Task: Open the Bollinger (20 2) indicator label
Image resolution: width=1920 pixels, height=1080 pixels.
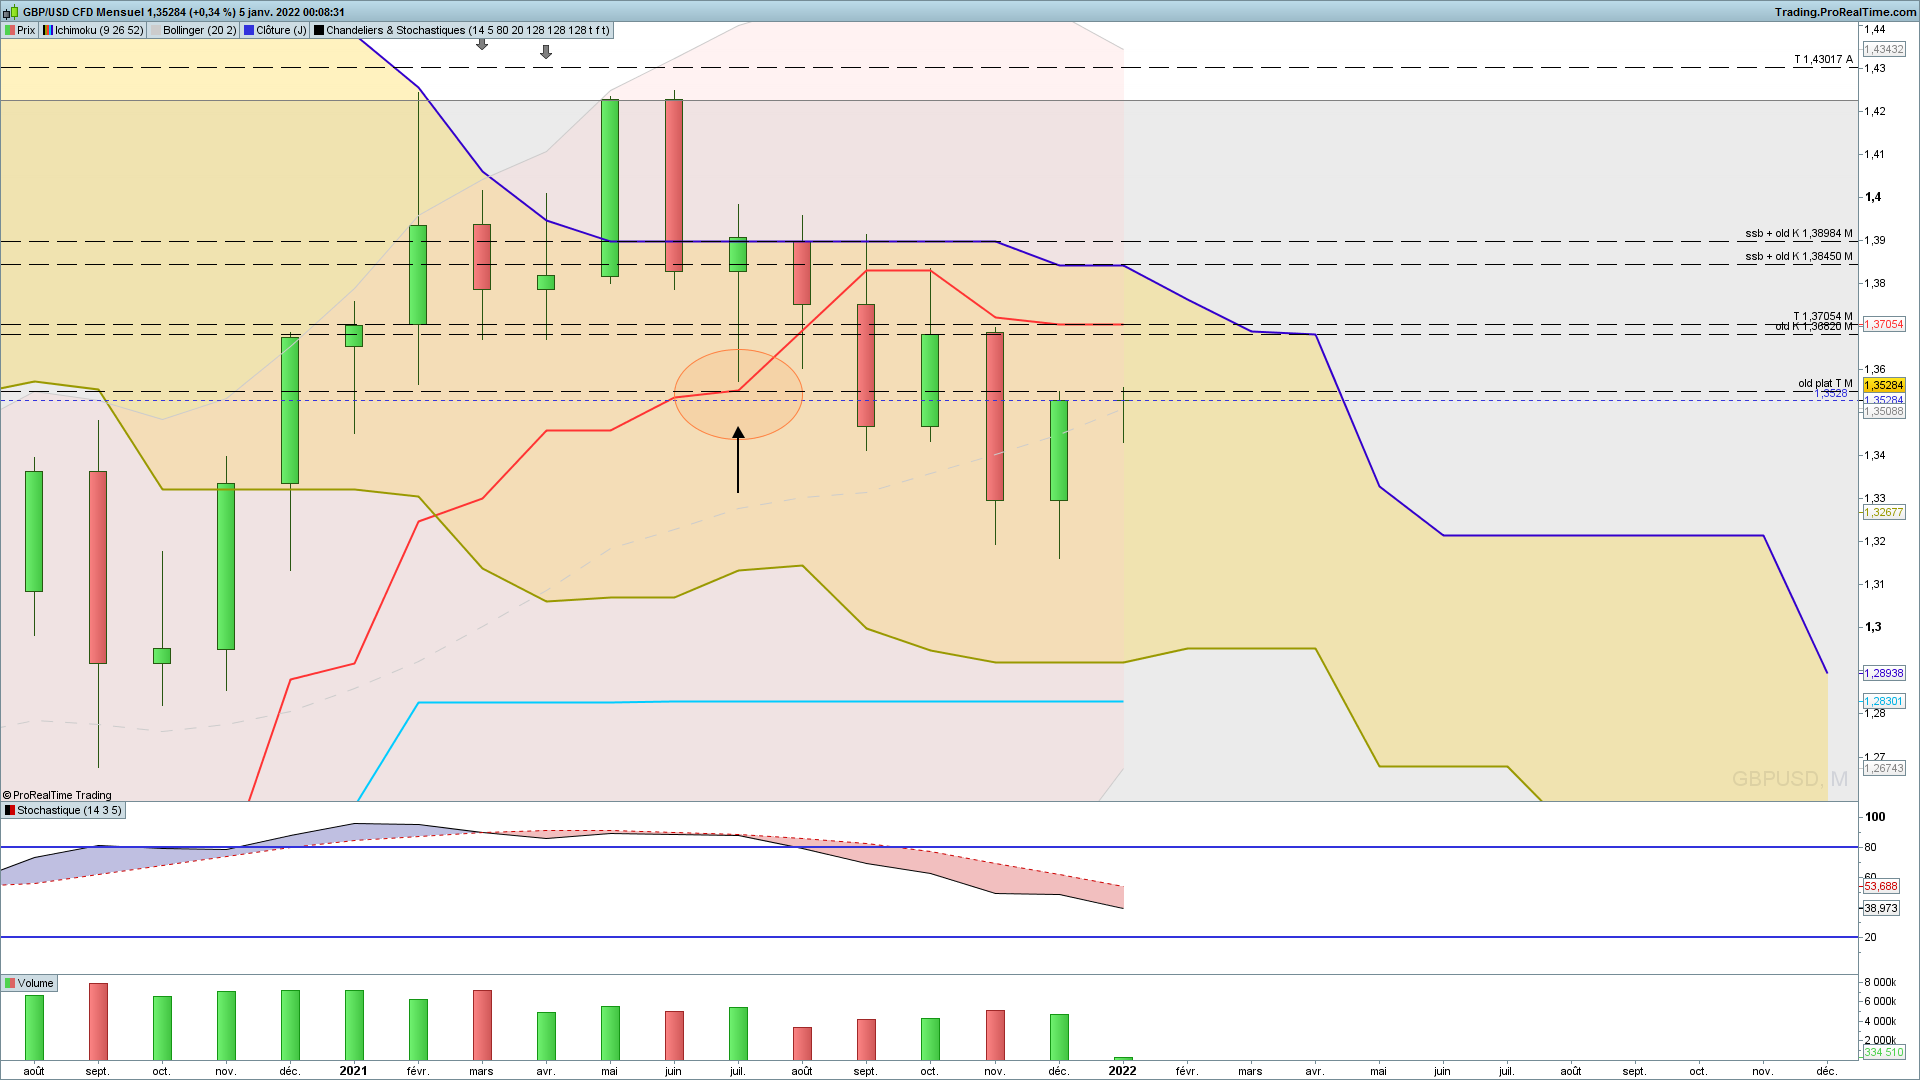Action: pyautogui.click(x=200, y=30)
